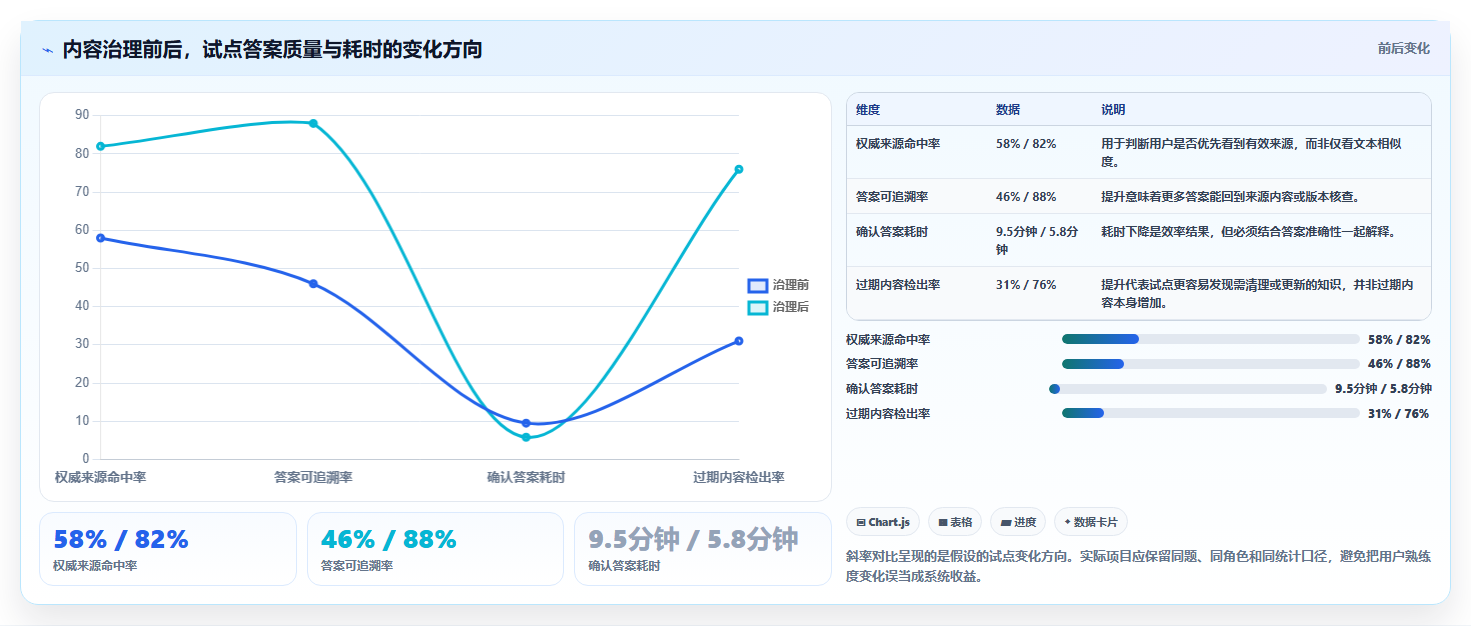This screenshot has width=1471, height=626.
Task: Click table cell value 46% / 88%
Action: [1026, 197]
